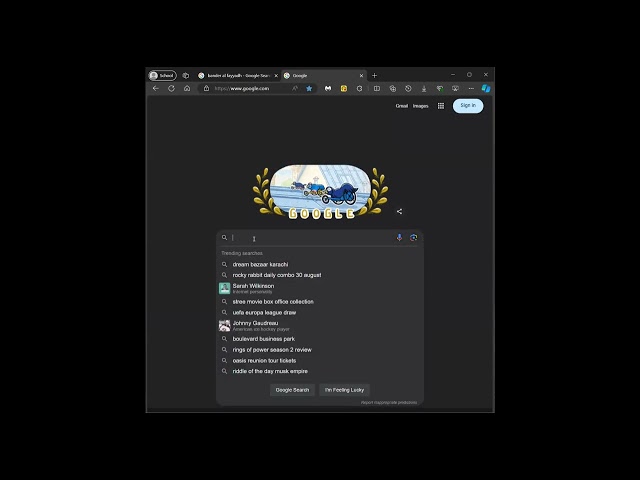The image size is (640, 480).
Task: Close the Google tab
Action: coord(361,76)
